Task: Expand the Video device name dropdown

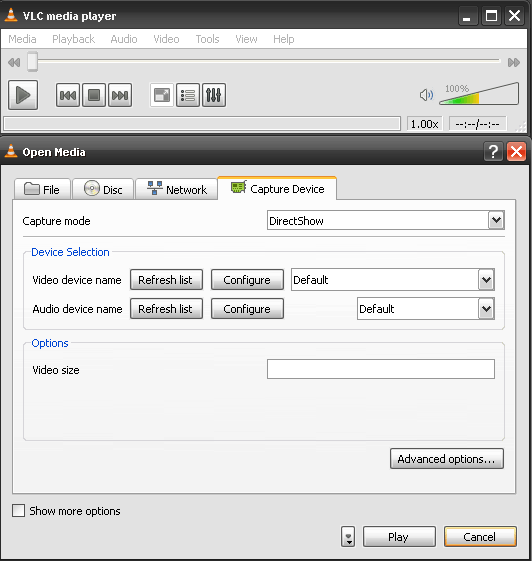Action: 486,279
